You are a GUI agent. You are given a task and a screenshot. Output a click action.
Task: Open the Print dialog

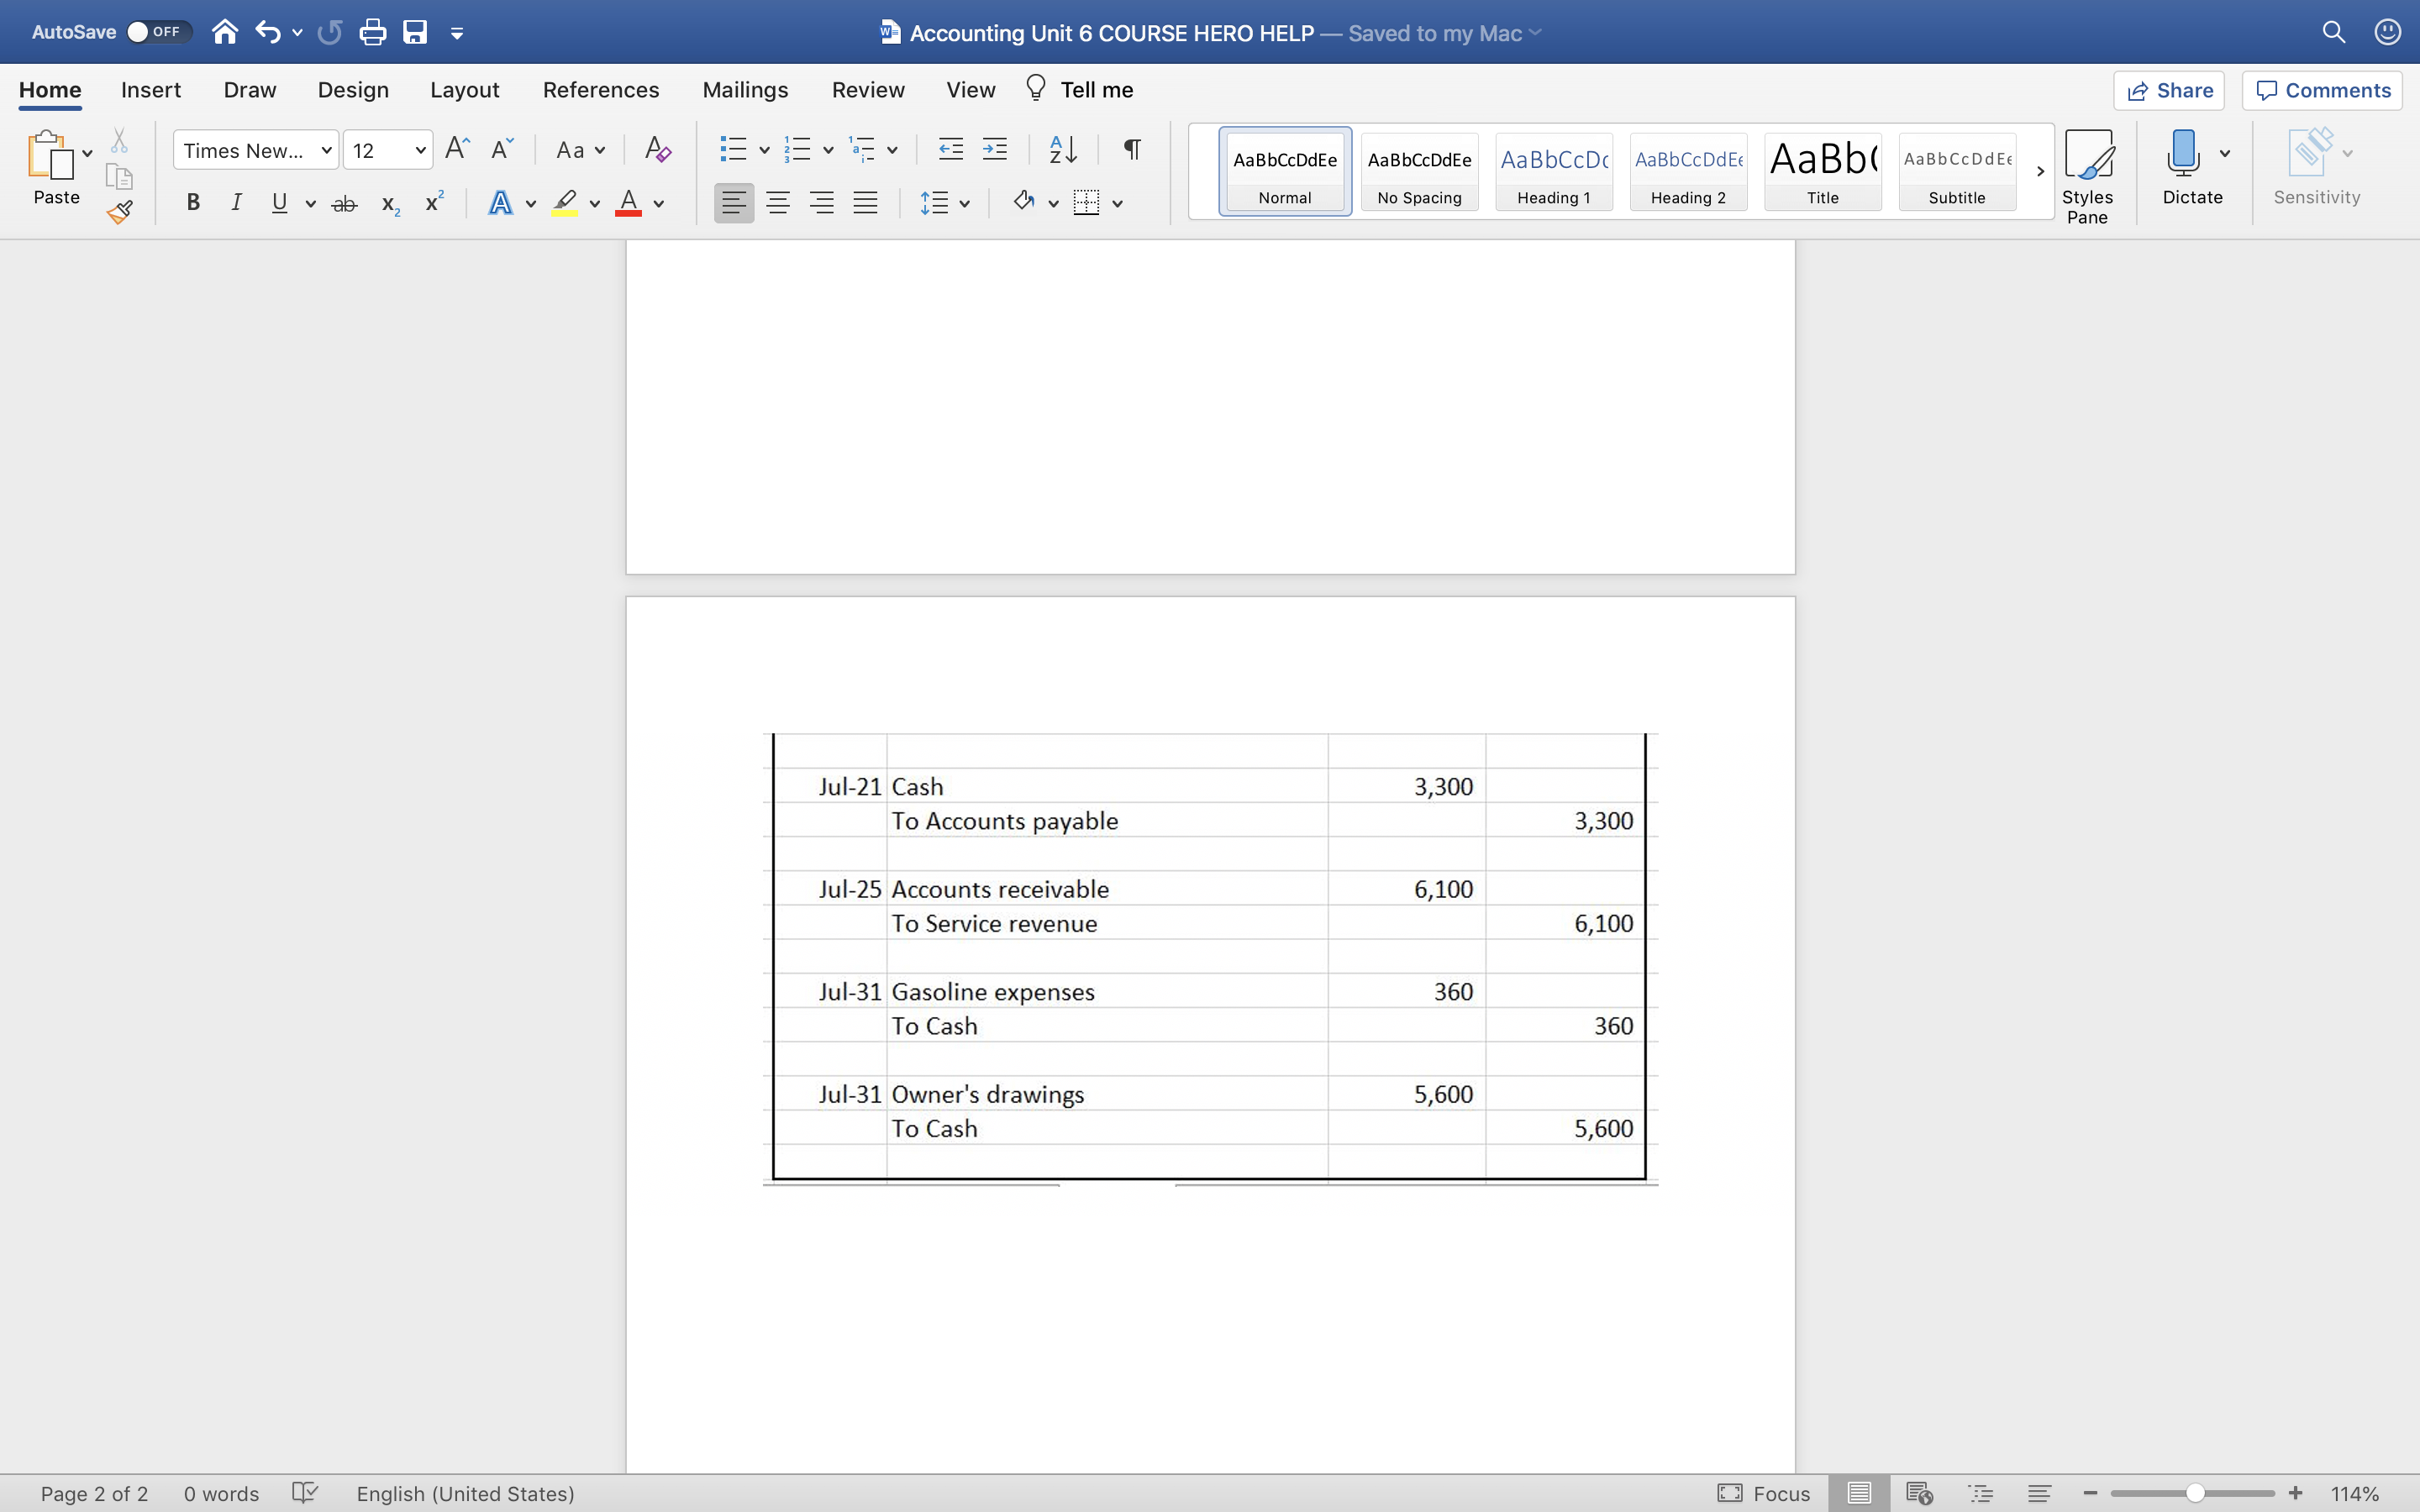coord(374,31)
